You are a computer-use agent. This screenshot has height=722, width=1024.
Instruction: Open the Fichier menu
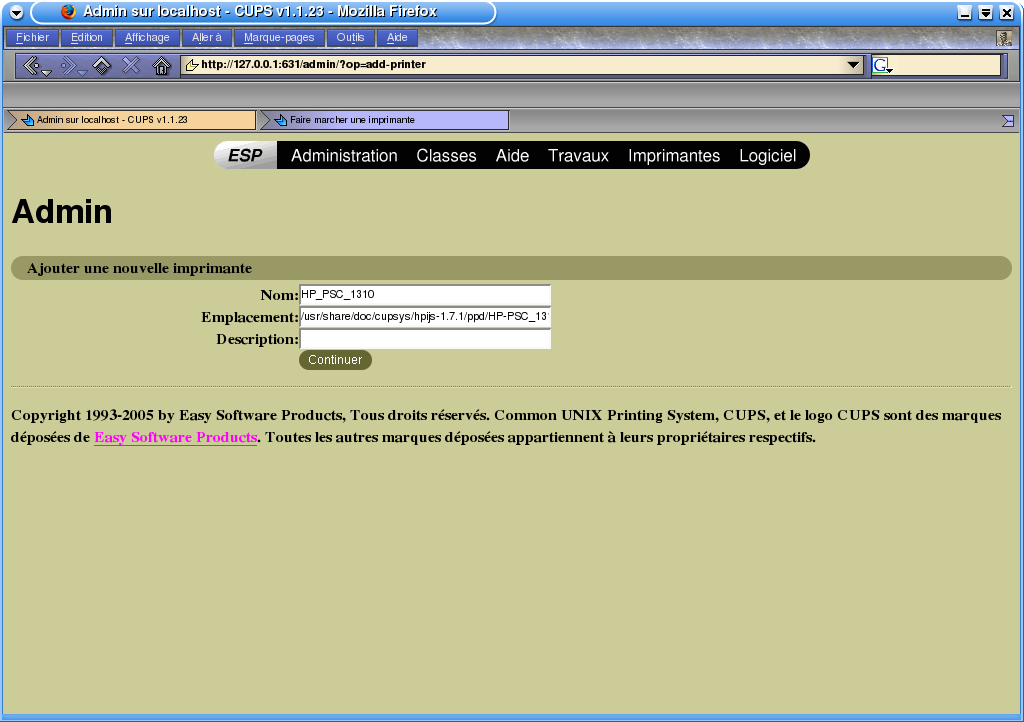tap(33, 38)
